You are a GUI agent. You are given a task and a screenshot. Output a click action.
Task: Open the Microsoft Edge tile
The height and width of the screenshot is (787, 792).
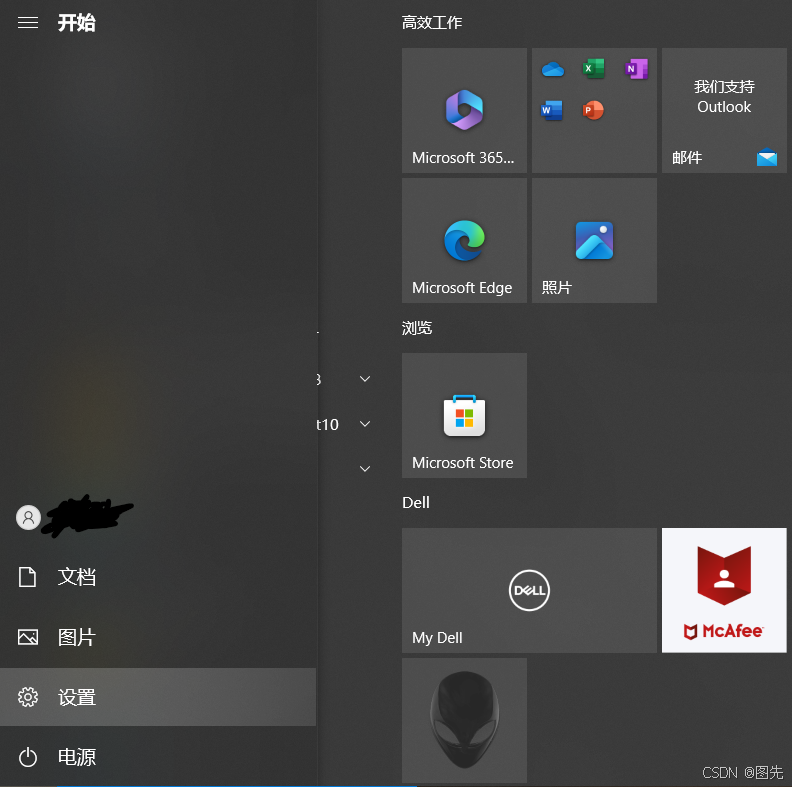coord(464,240)
